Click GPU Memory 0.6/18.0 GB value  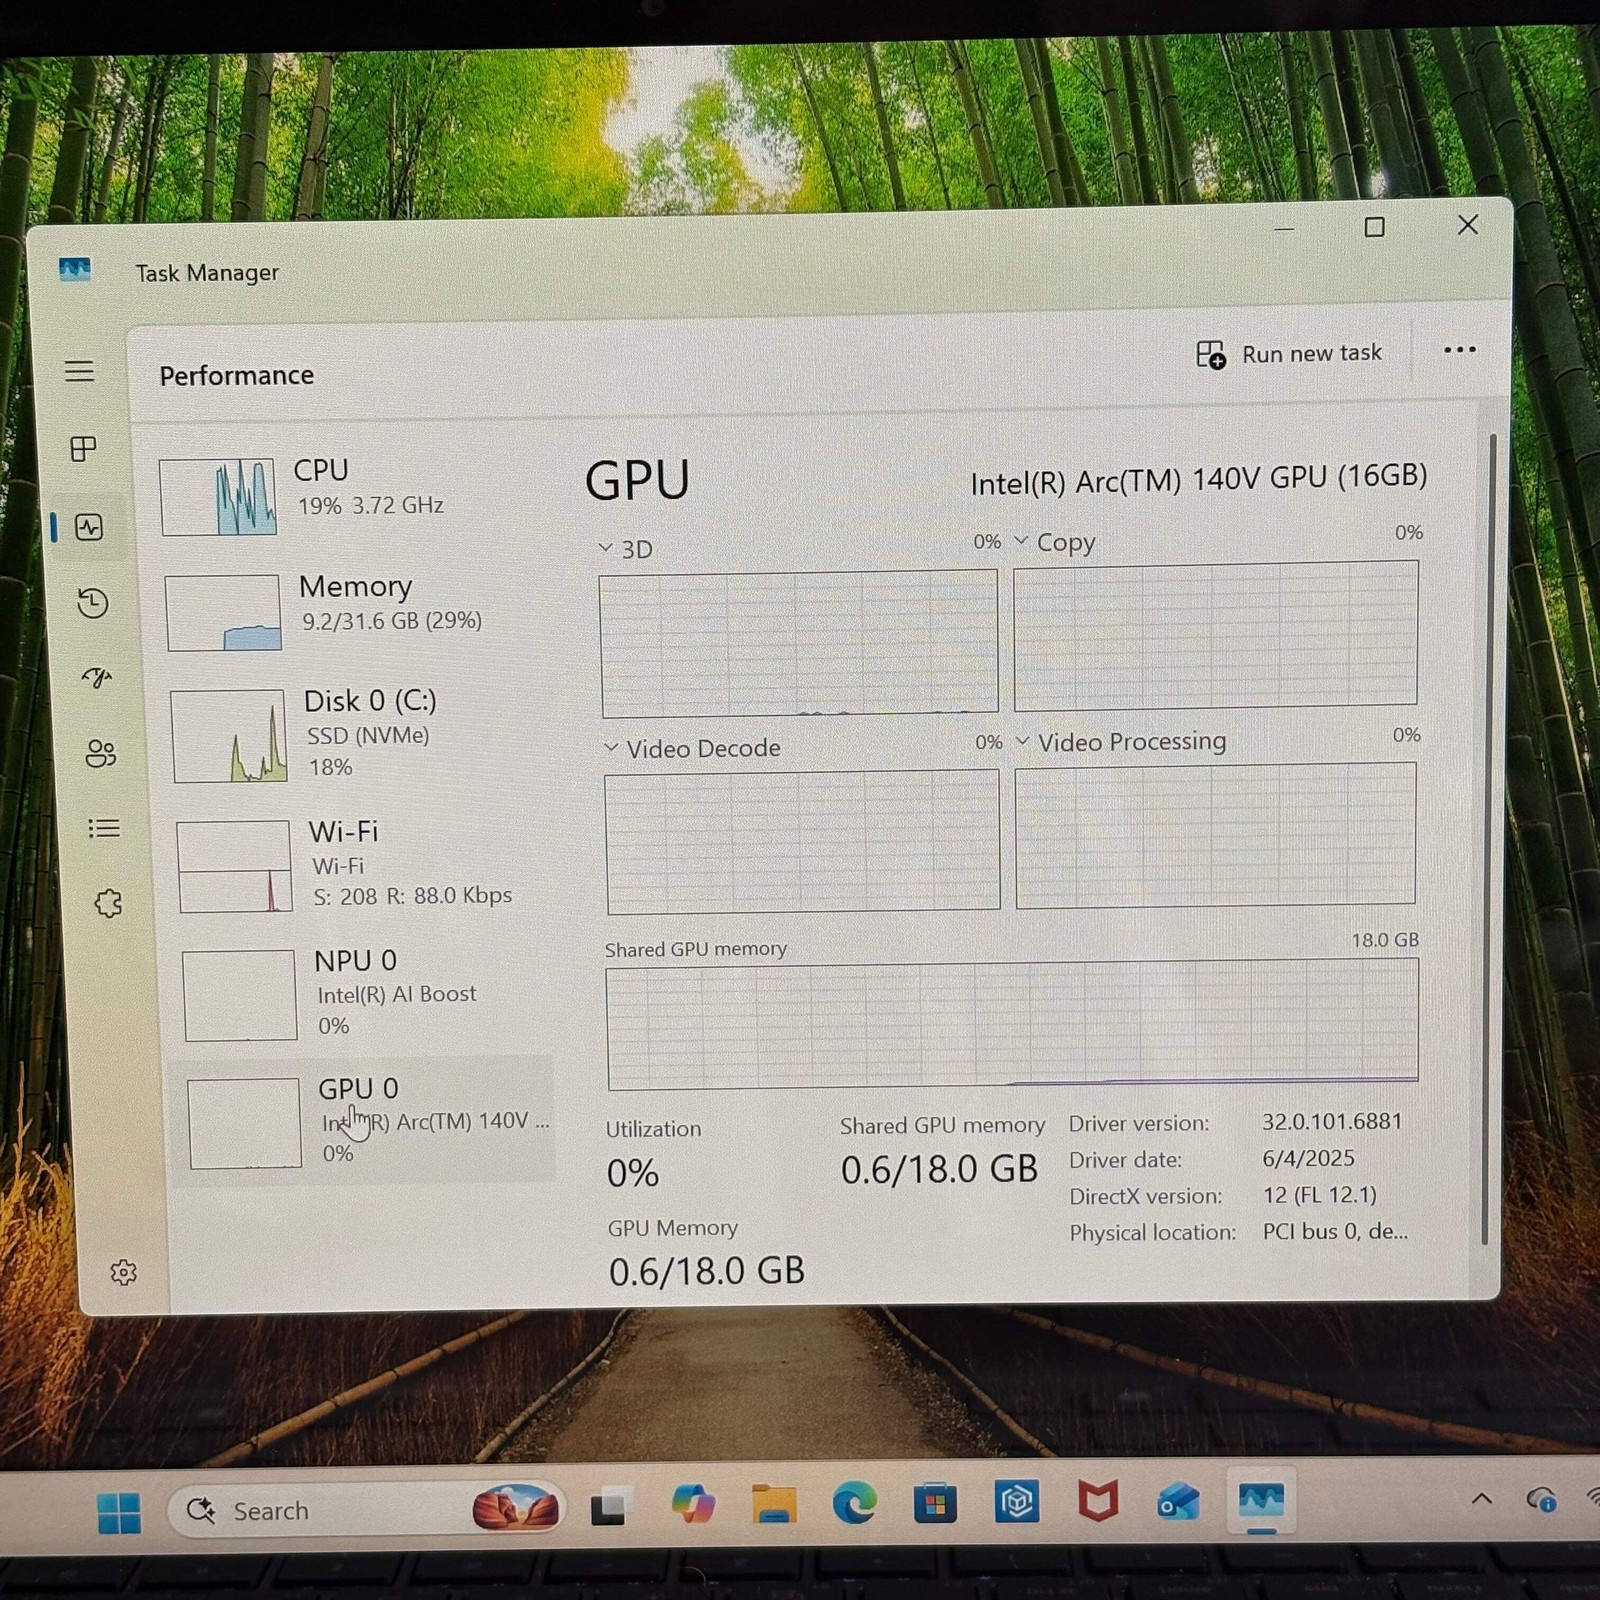(x=706, y=1271)
